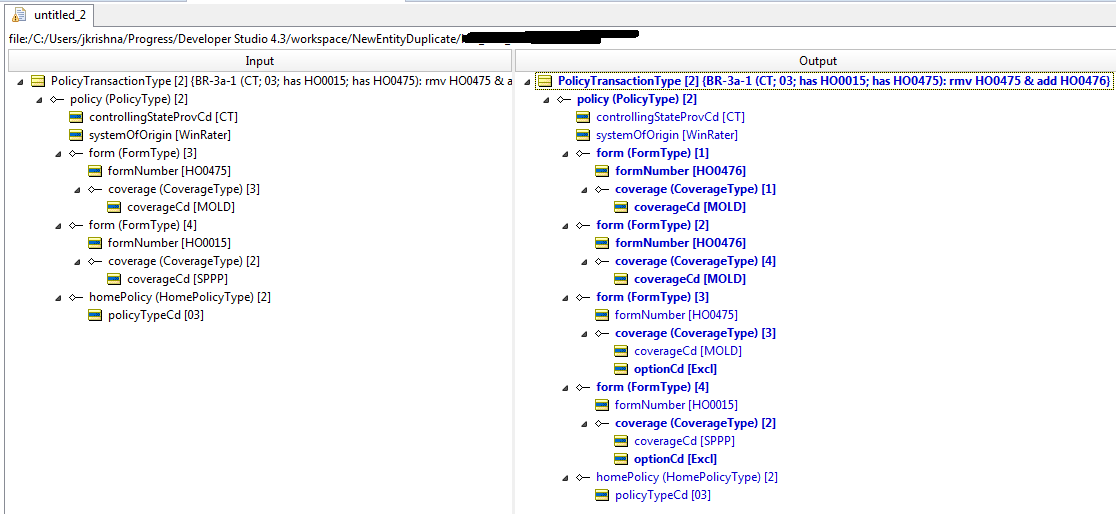Image resolution: width=1116 pixels, height=514 pixels.
Task: Click systemOfOrigin attribute icon in Output panel
Action: click(x=583, y=135)
